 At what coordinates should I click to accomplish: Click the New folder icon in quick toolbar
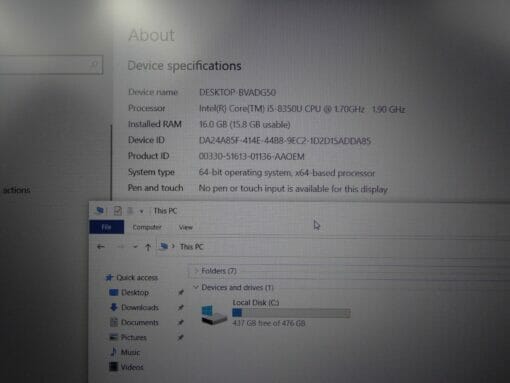coord(130,211)
